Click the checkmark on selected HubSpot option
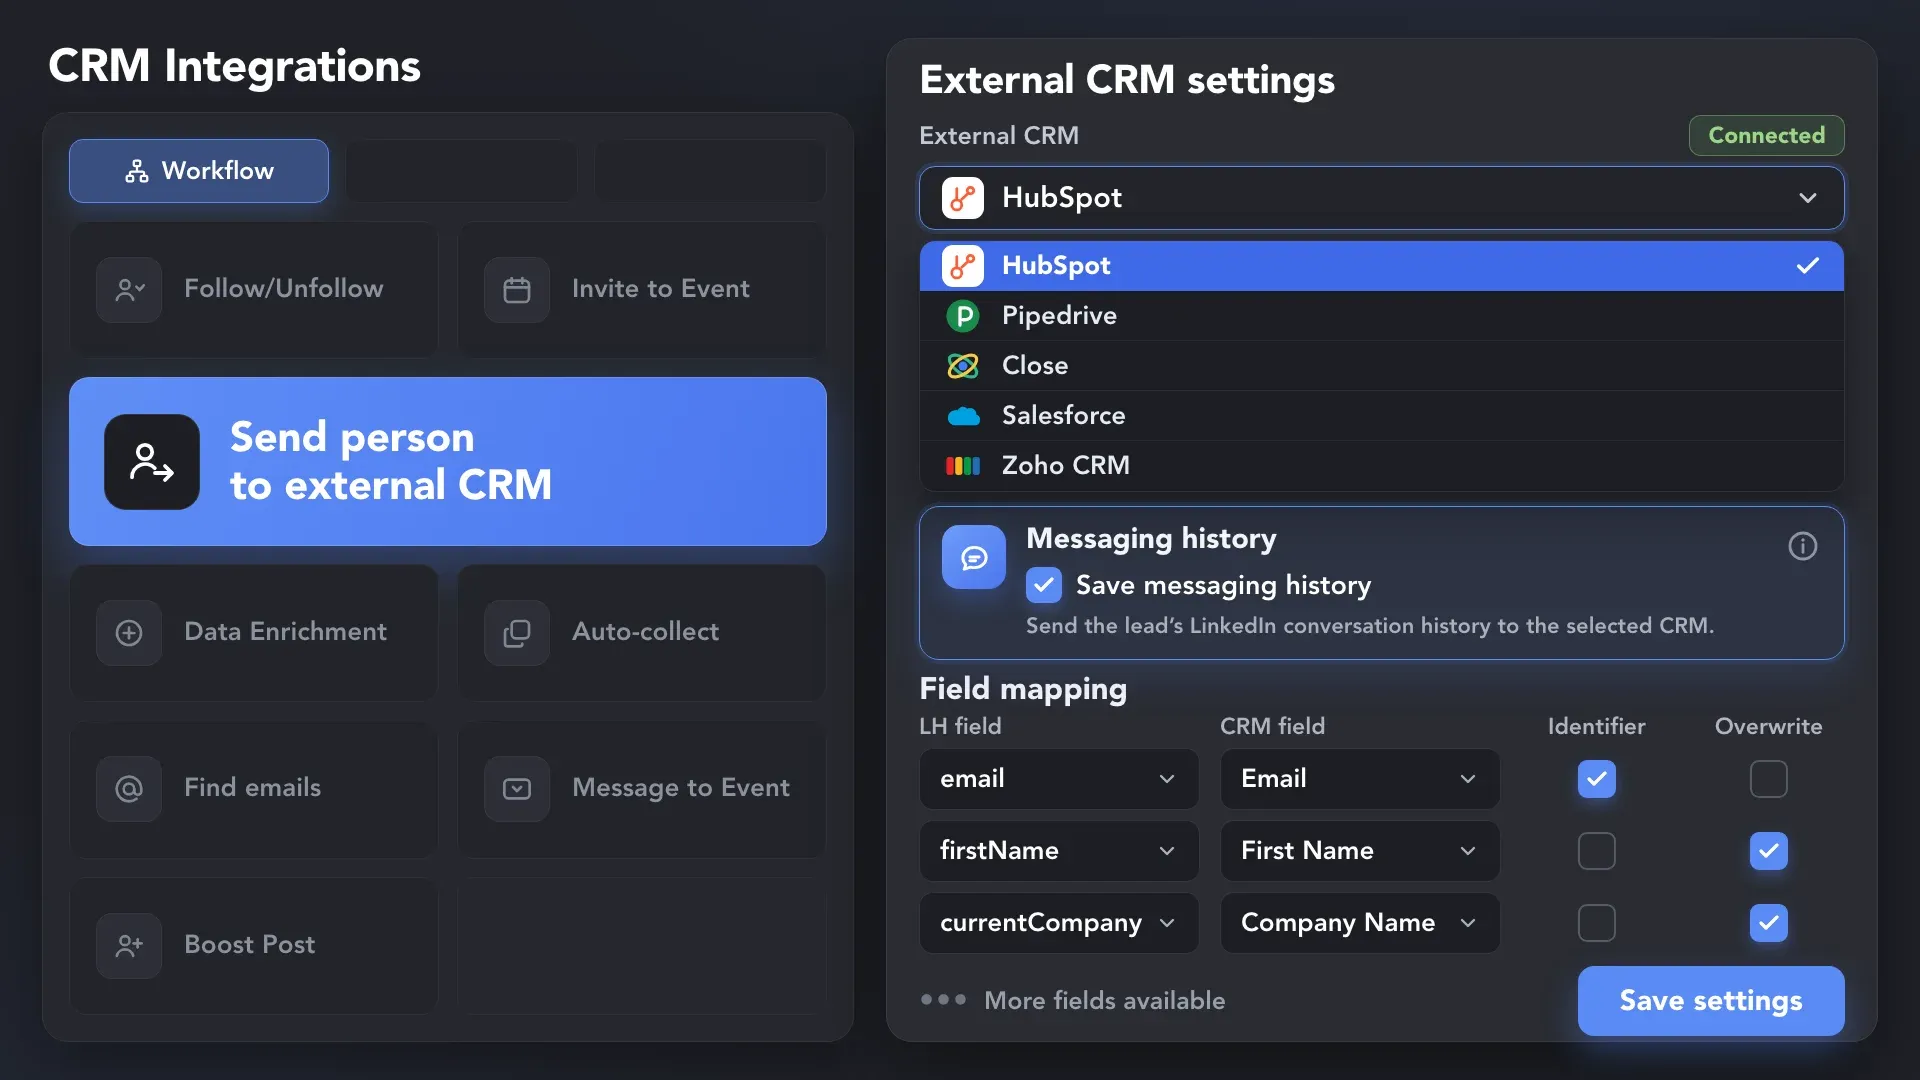This screenshot has height=1080, width=1920. [1808, 266]
